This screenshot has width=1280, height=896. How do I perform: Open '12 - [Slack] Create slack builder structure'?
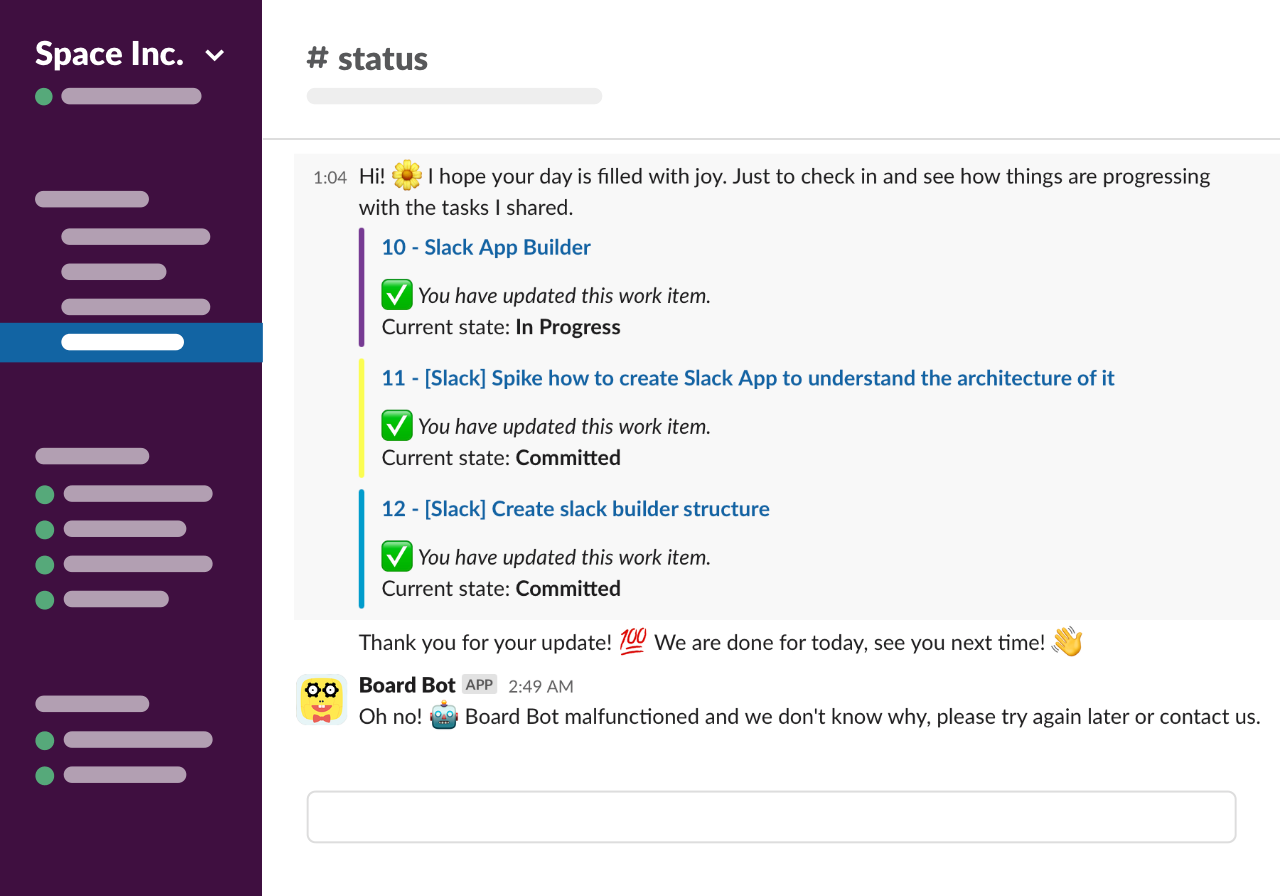coord(575,509)
